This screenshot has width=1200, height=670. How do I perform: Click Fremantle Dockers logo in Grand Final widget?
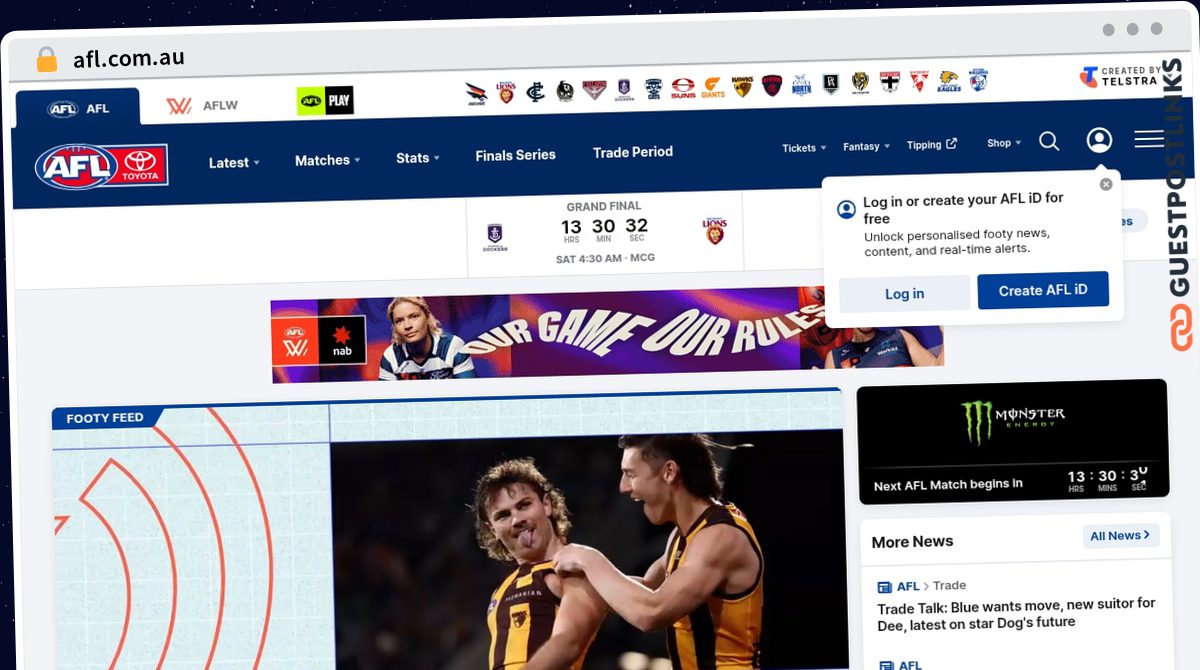point(495,236)
